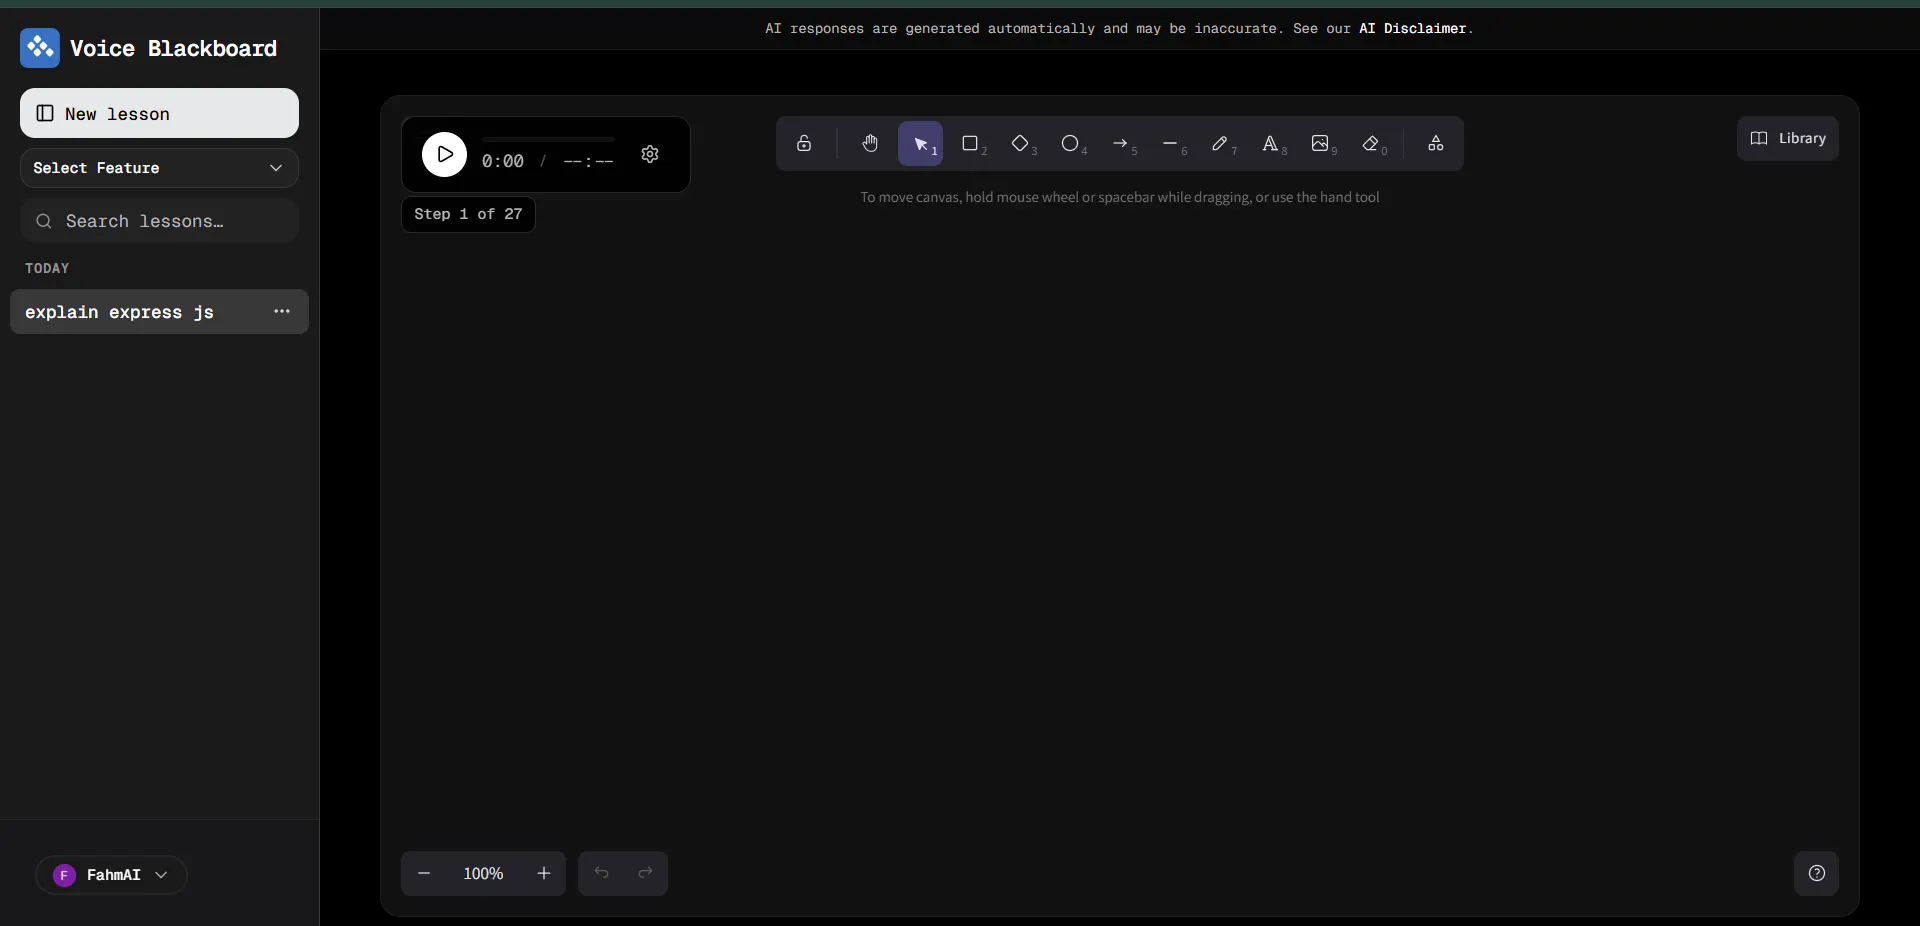
Task: Toggle the canvas lock tool
Action: click(x=804, y=144)
